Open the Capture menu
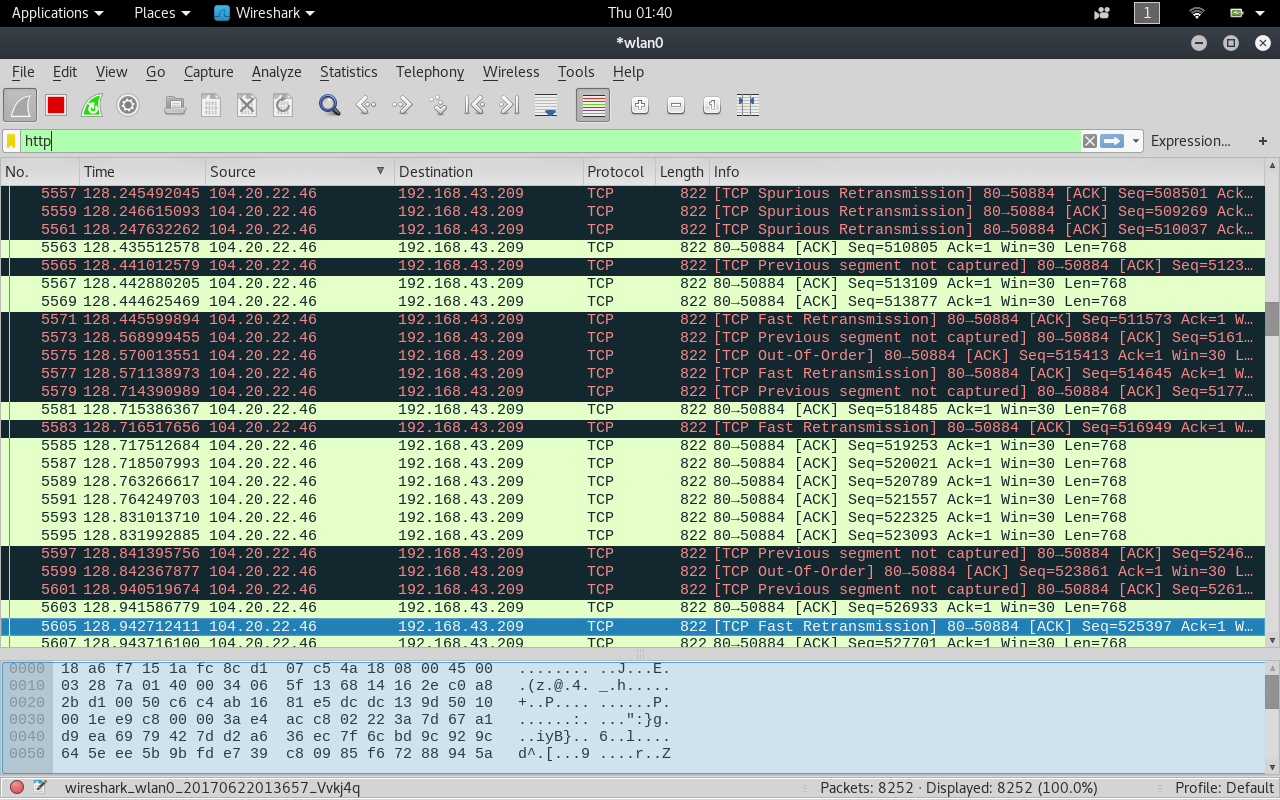This screenshot has width=1280, height=800. [x=208, y=72]
